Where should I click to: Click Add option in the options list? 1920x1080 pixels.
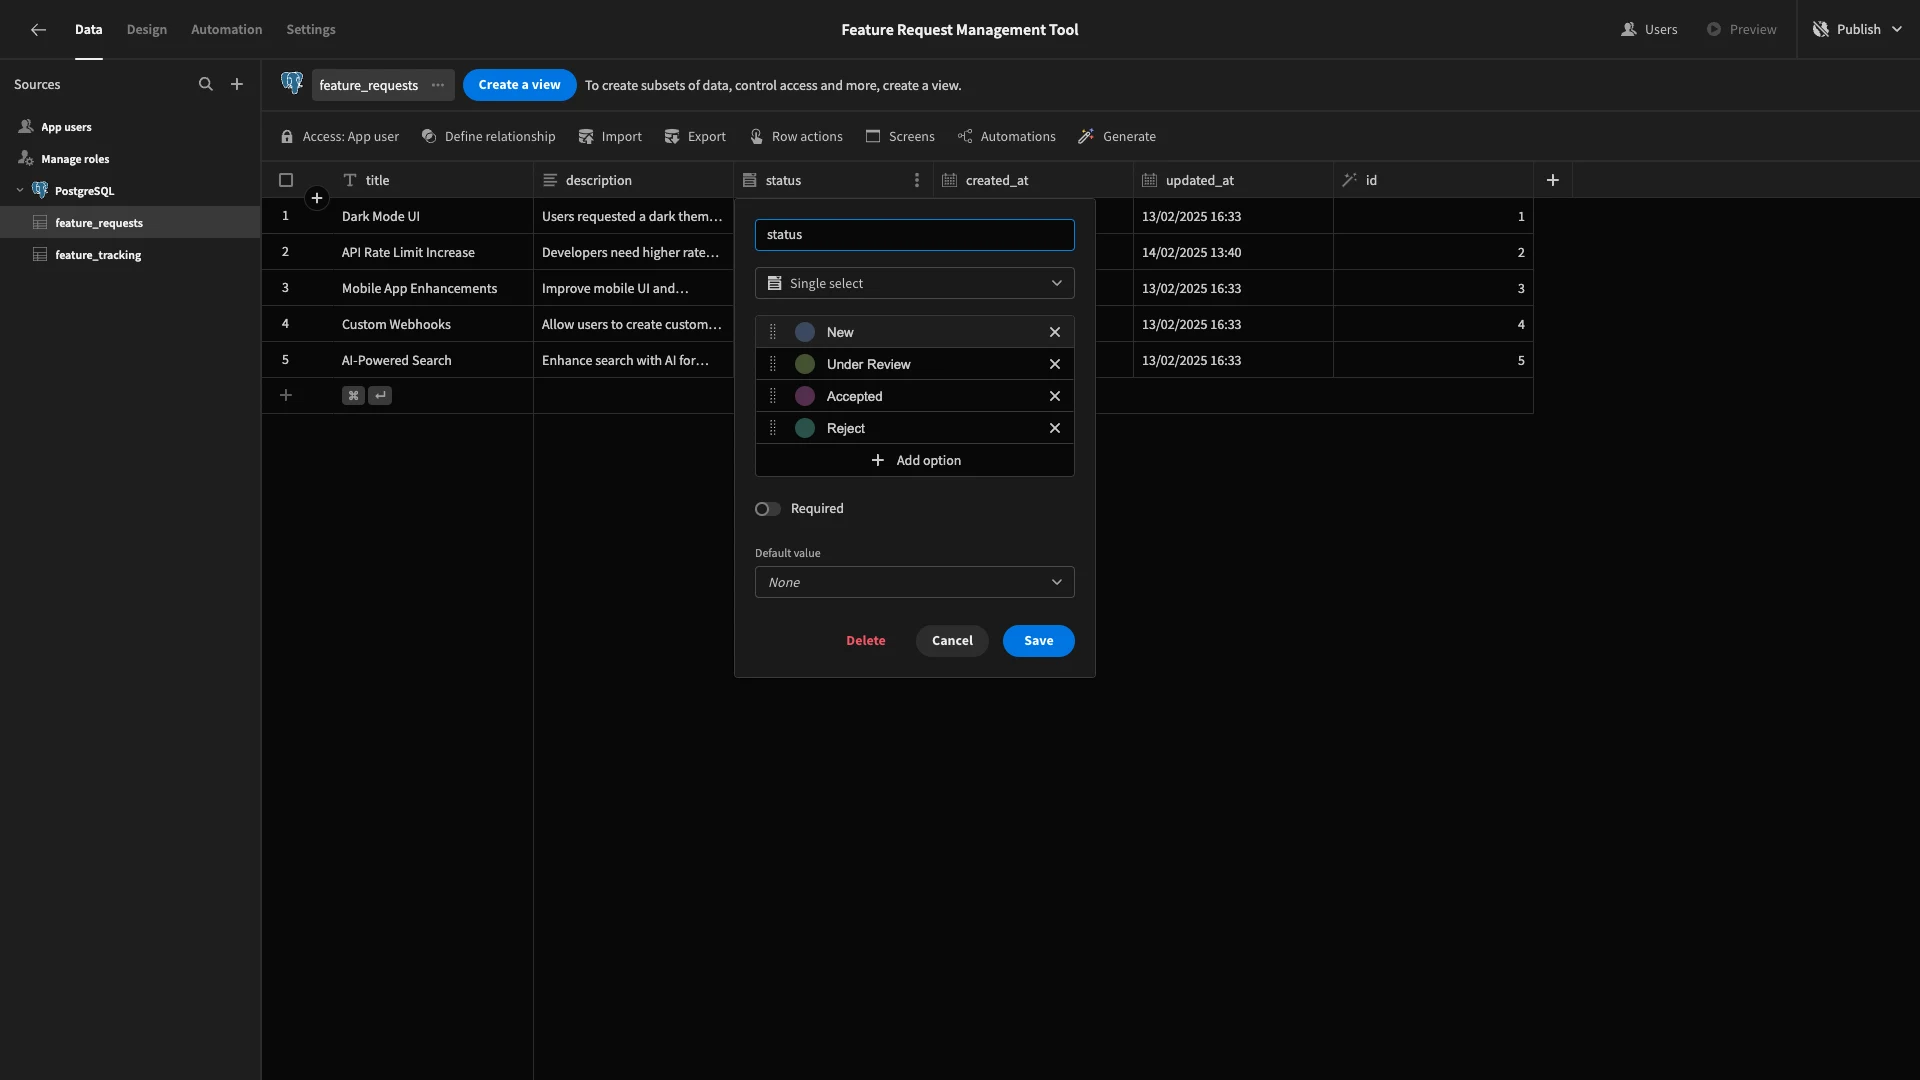915,460
